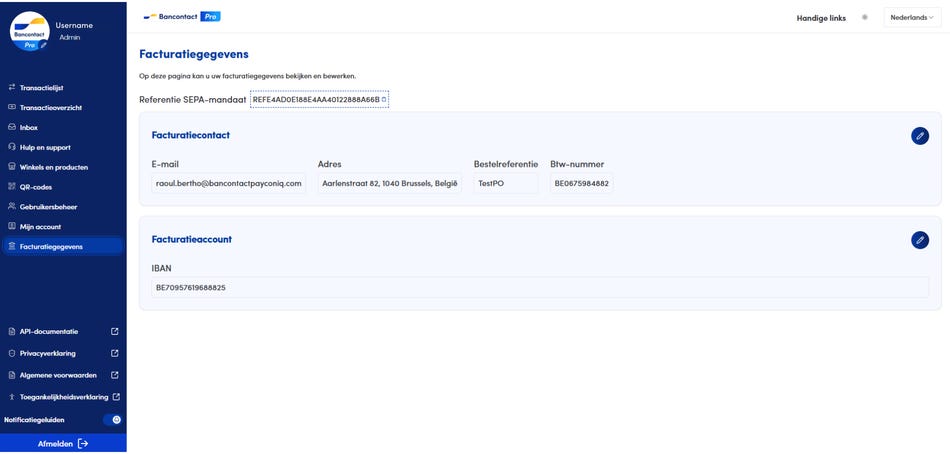This screenshot has height=454, width=950.
Task: Click the Toegankelijkheidsverklaring external link icon
Action: (x=116, y=397)
